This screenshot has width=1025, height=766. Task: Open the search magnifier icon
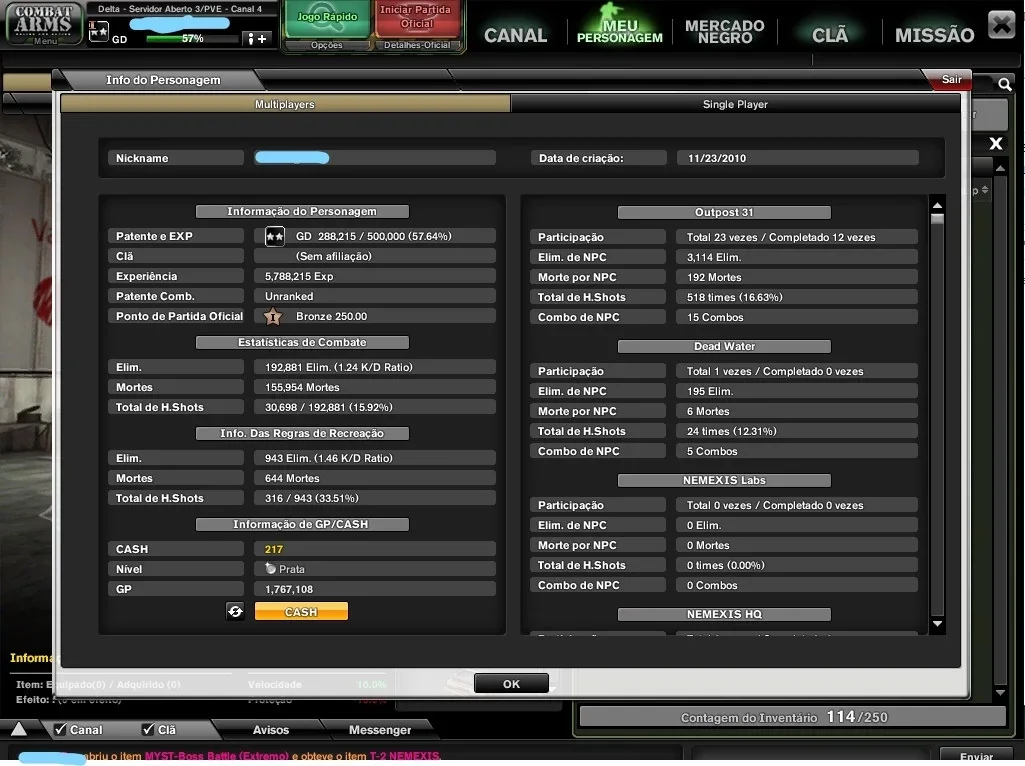click(1005, 84)
